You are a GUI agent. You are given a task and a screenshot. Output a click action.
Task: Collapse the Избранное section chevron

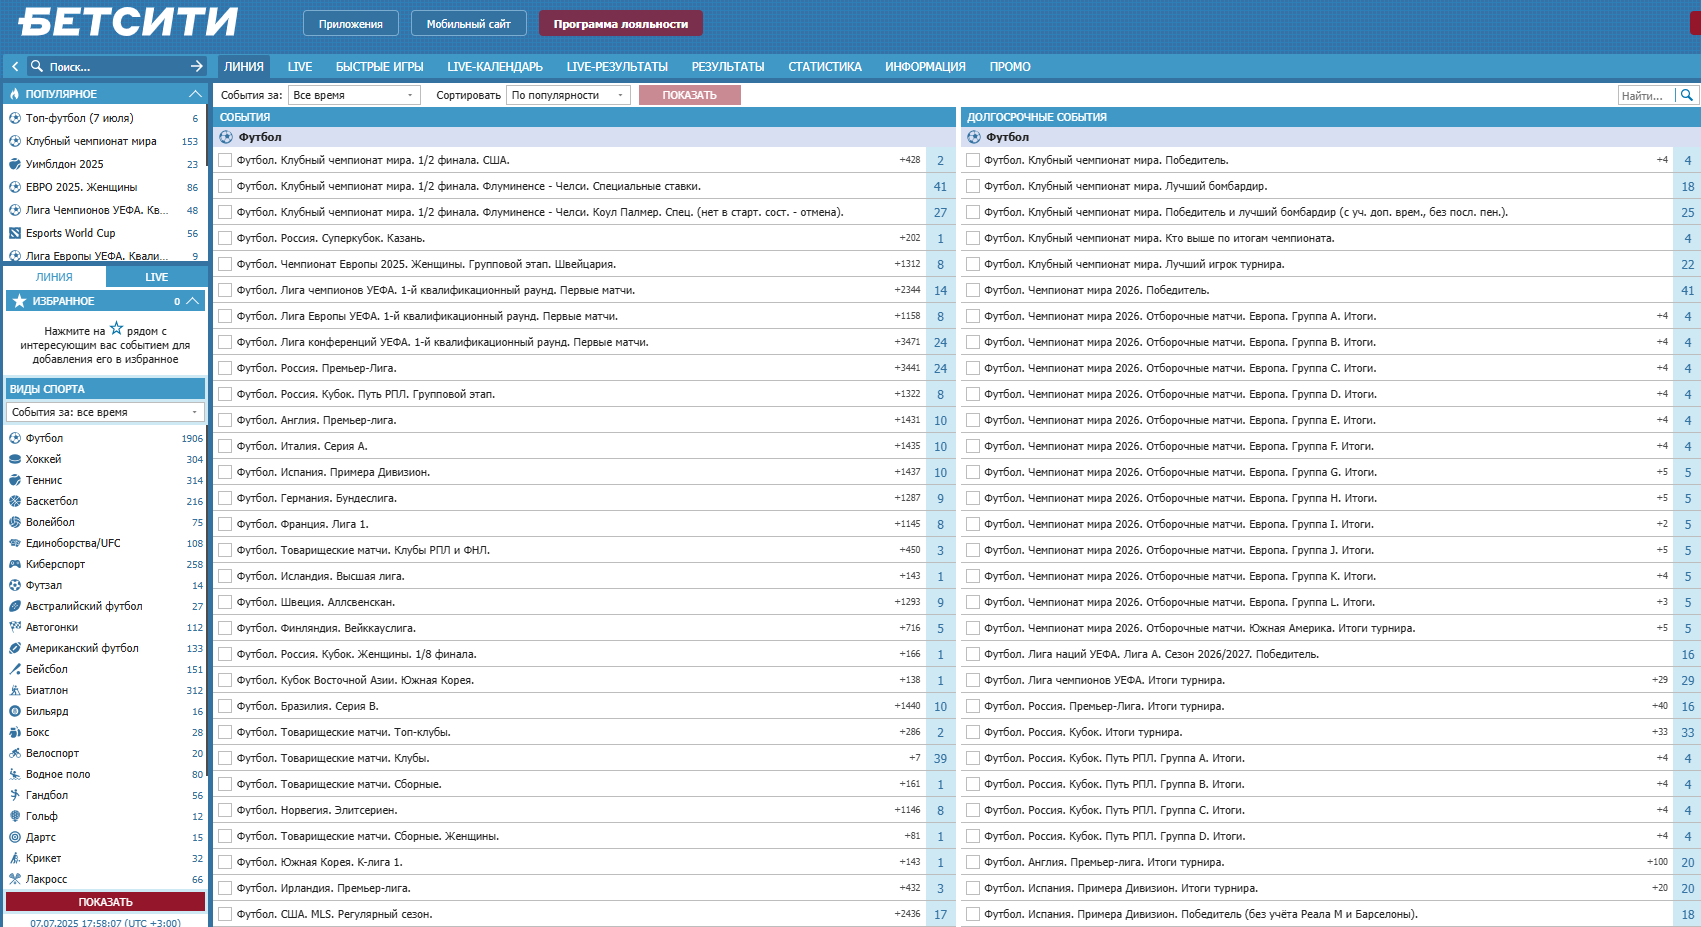(194, 301)
